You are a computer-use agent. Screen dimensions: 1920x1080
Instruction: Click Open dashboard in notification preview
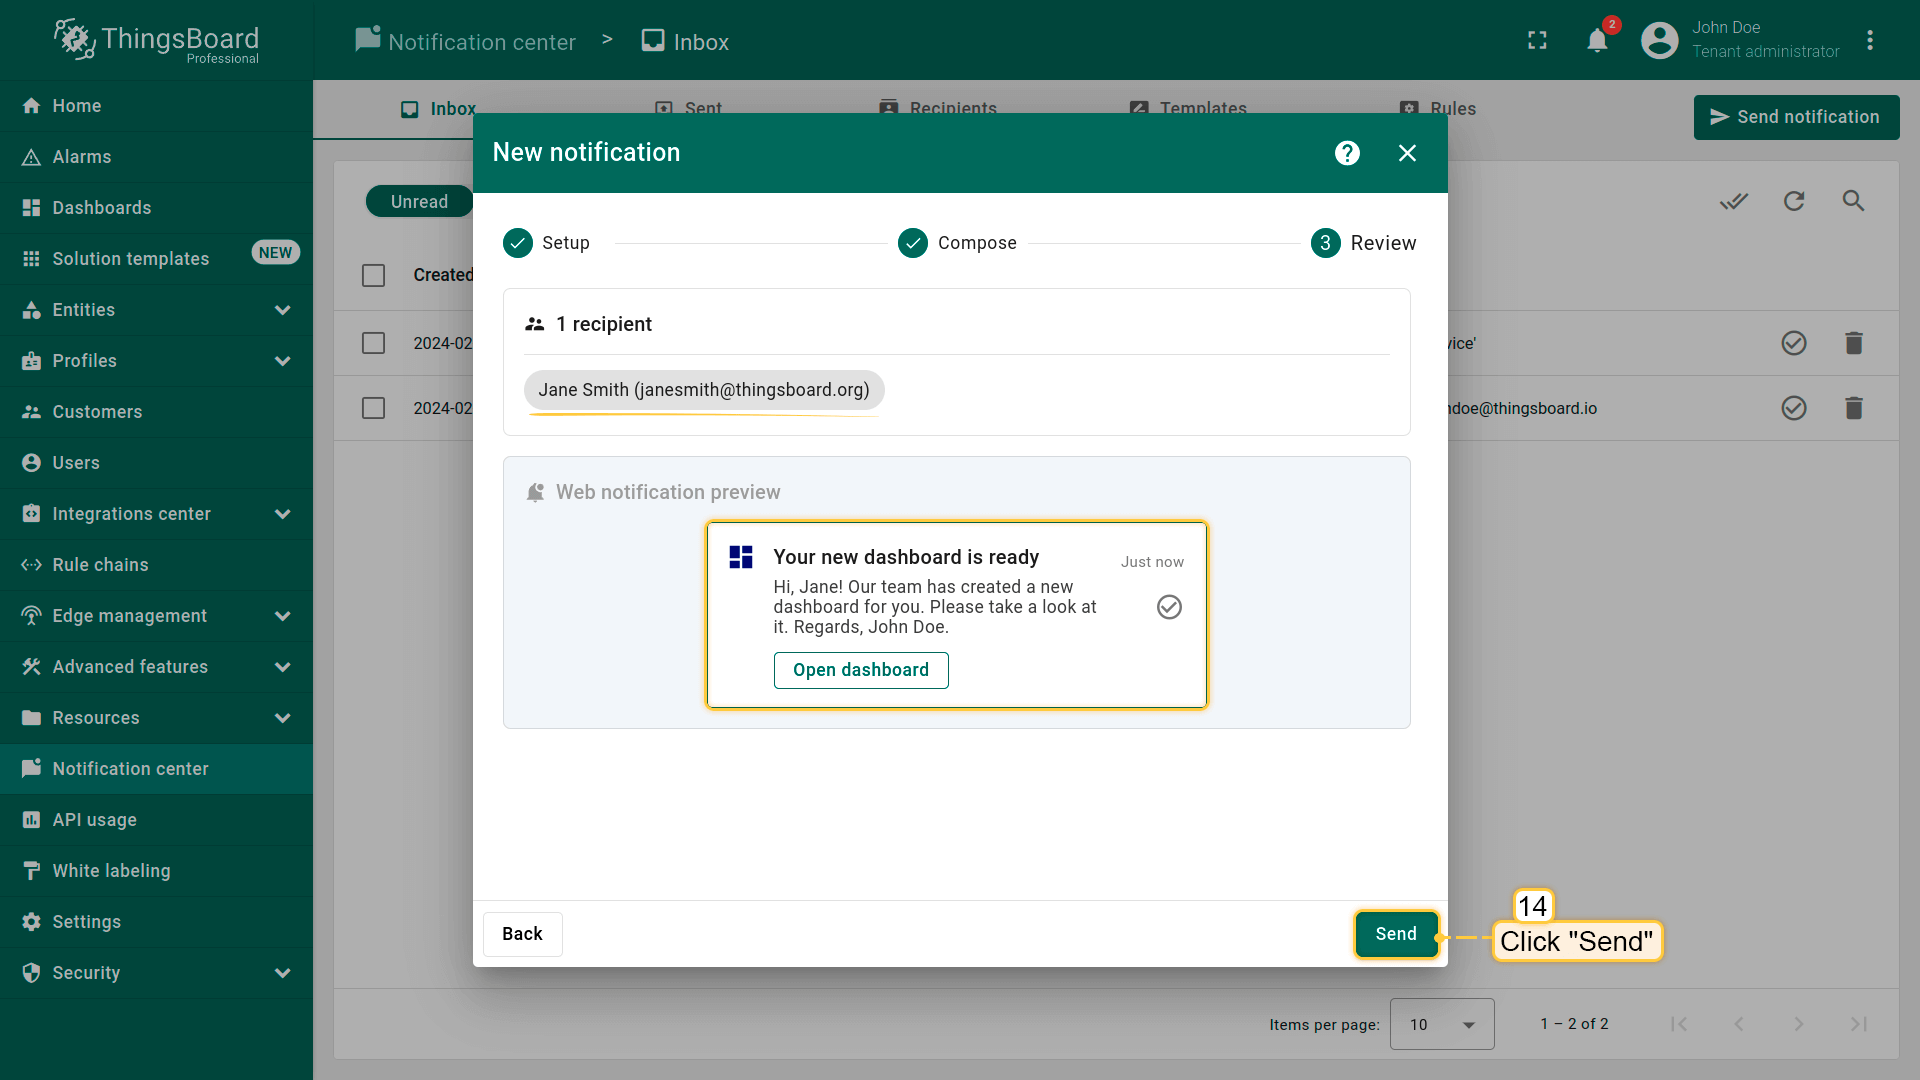[860, 670]
